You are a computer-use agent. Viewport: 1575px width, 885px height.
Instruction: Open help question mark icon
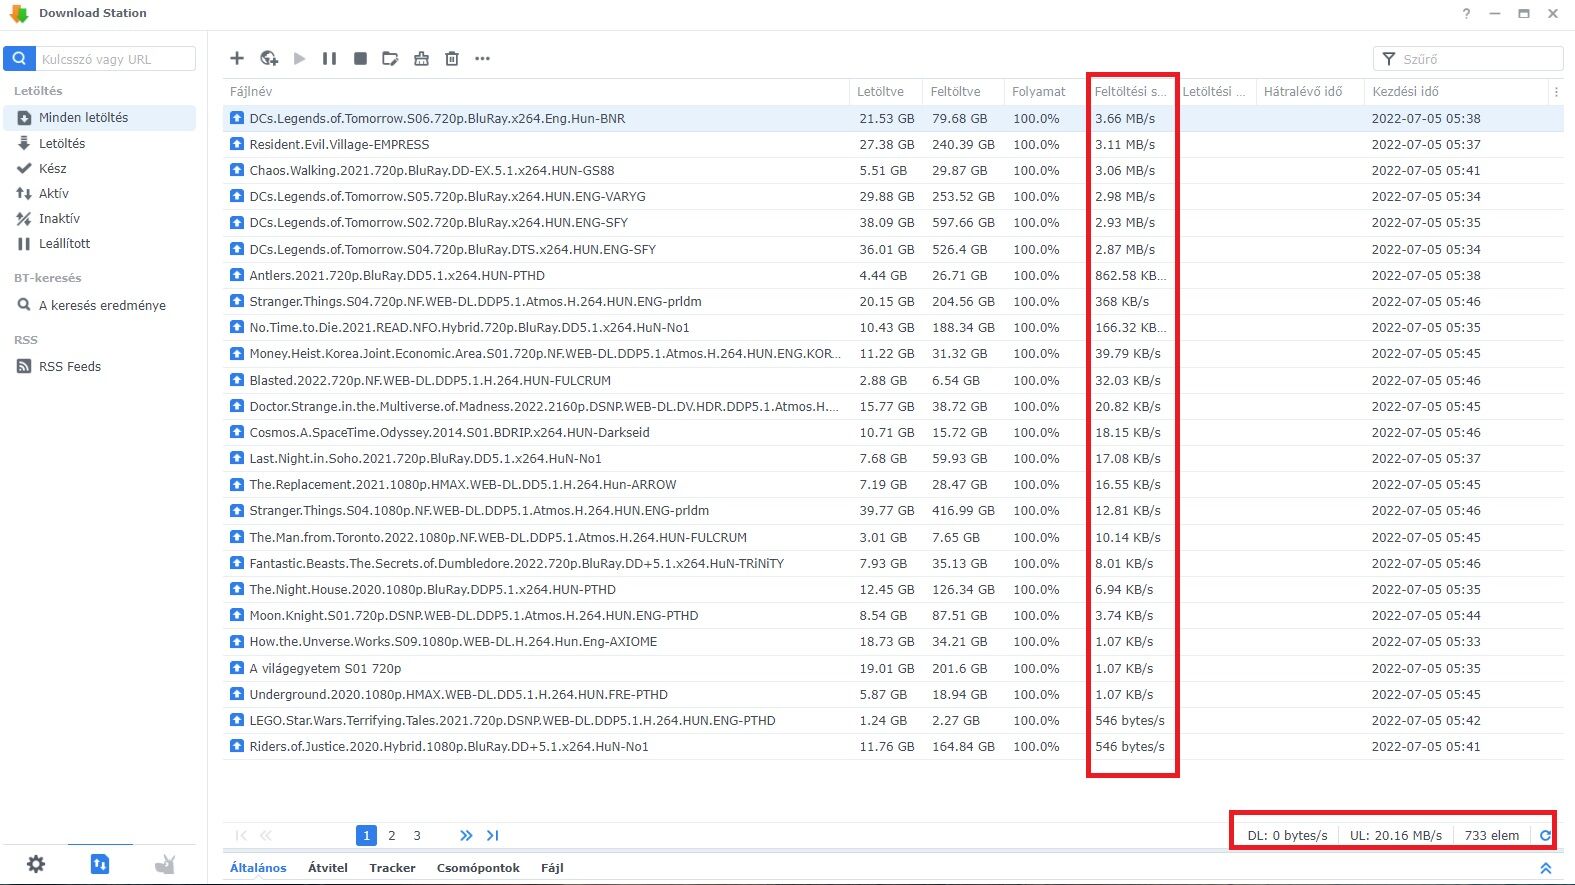pyautogui.click(x=1466, y=14)
